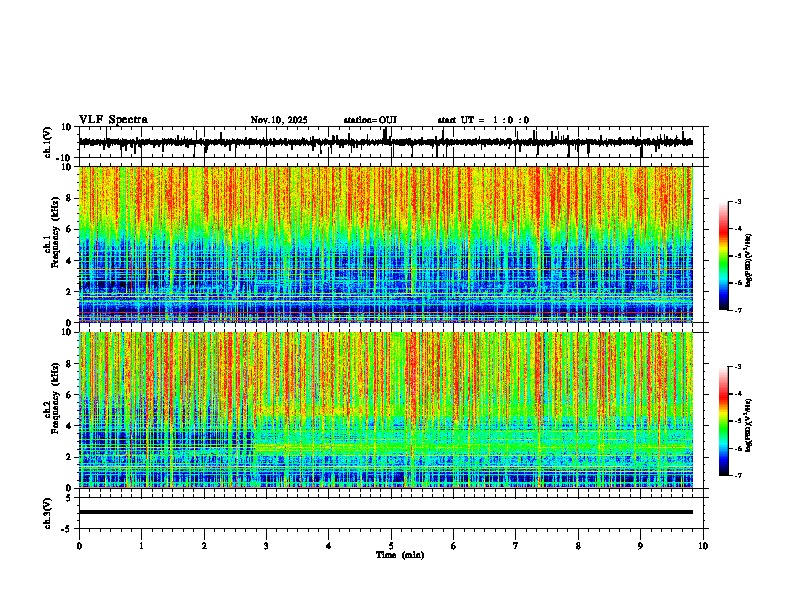Click the ch.2 PSD color scale bar
The image size is (792, 612).
(724, 421)
